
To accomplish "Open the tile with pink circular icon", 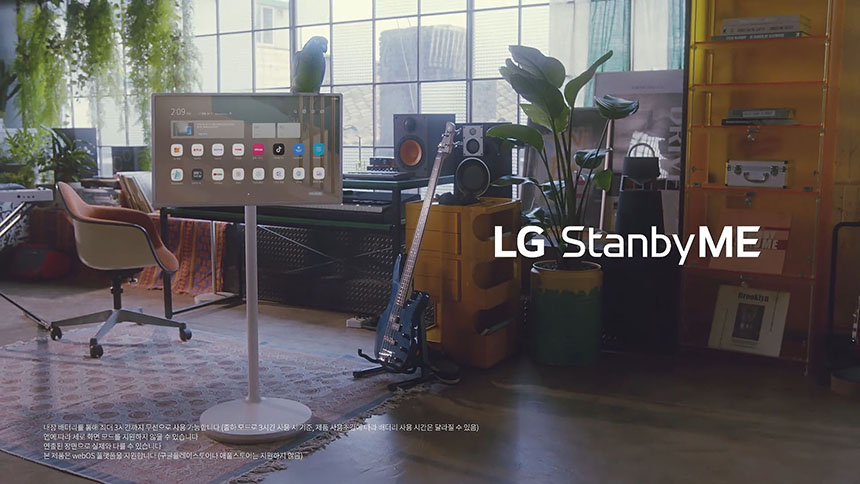I will click(238, 175).
